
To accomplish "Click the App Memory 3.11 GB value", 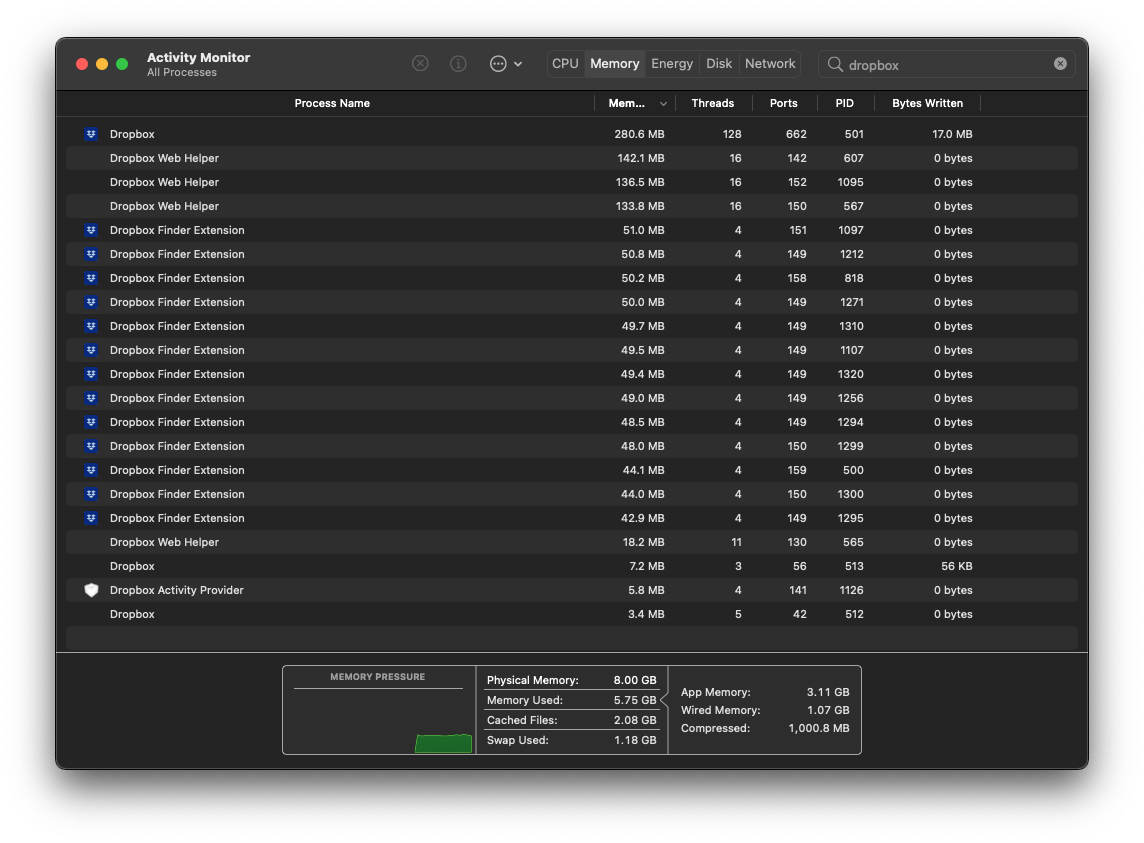I will pyautogui.click(x=828, y=692).
